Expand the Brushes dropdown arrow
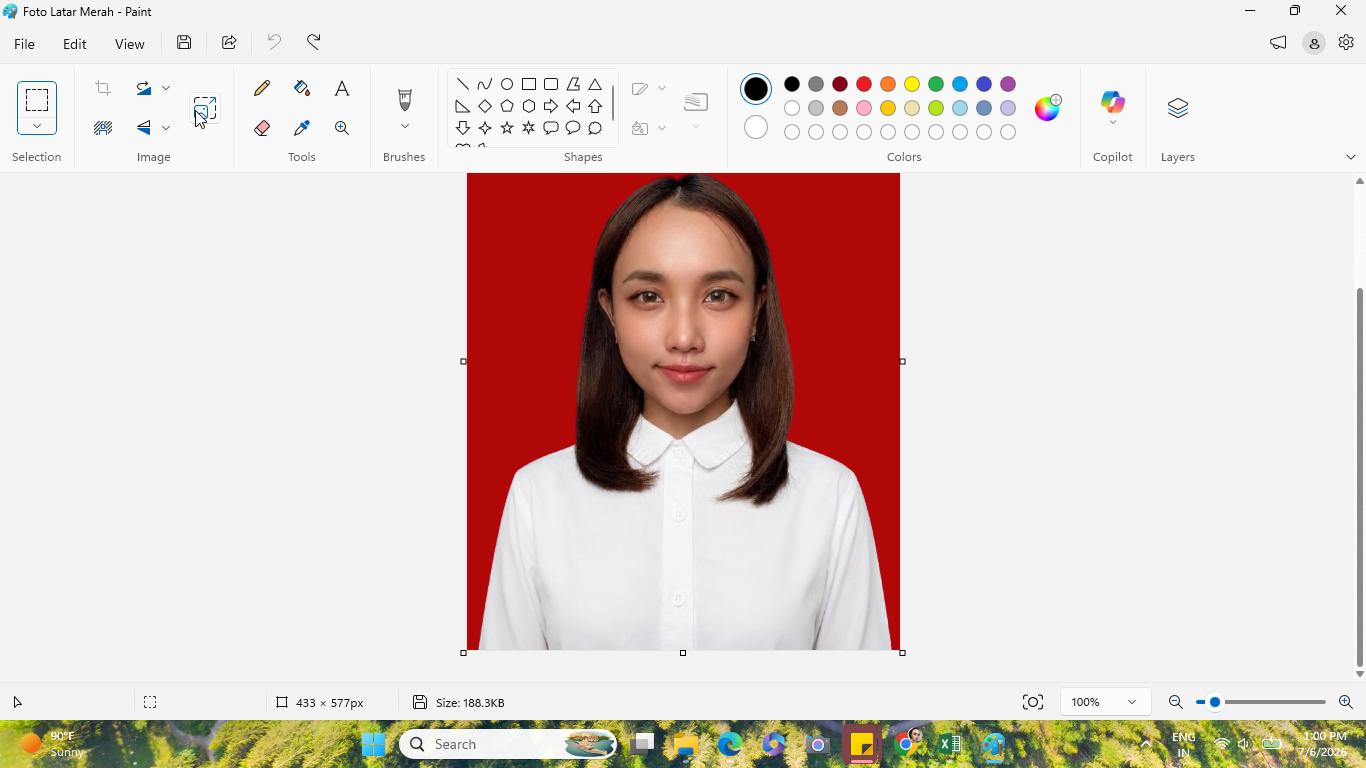1366x768 pixels. pyautogui.click(x=405, y=126)
